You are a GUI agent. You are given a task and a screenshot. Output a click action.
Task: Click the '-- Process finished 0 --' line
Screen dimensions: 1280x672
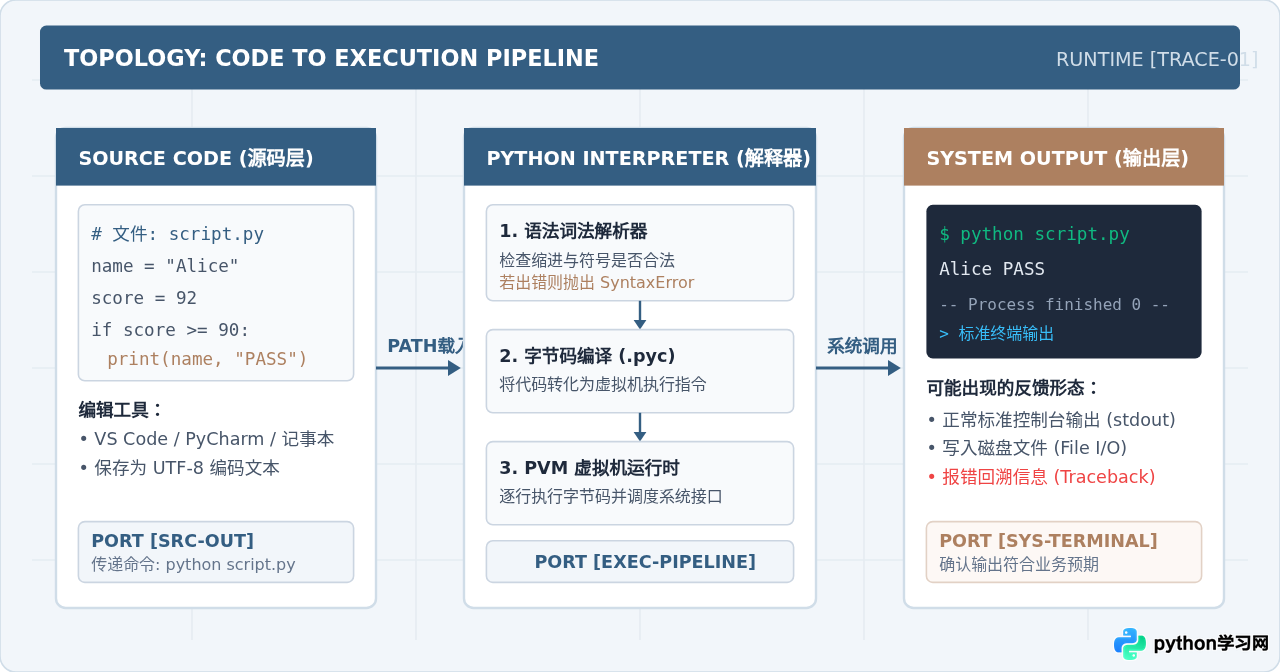1054,304
